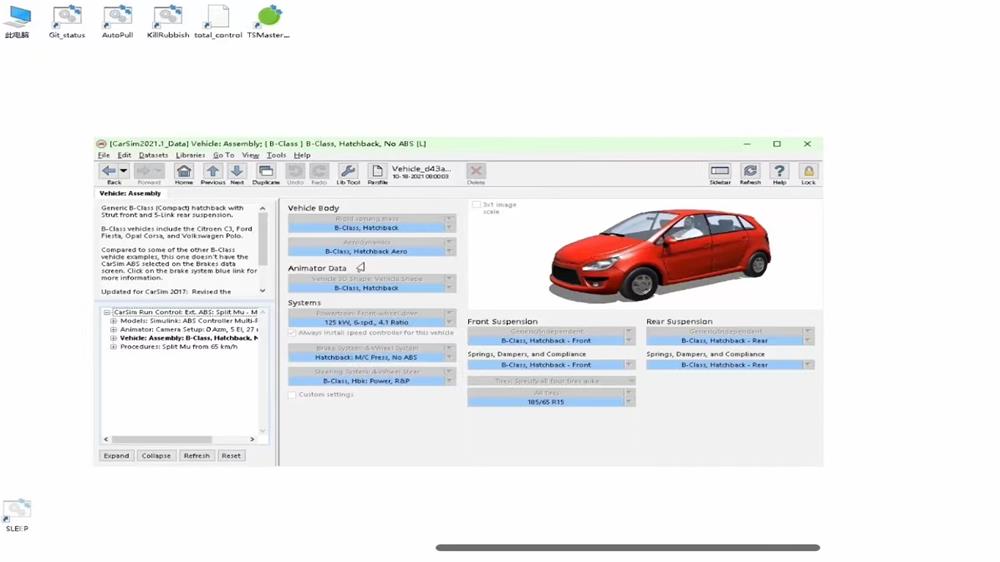Screen dimensions: 1000x562
Task: Go to the Previous dataset
Action: tap(212, 172)
